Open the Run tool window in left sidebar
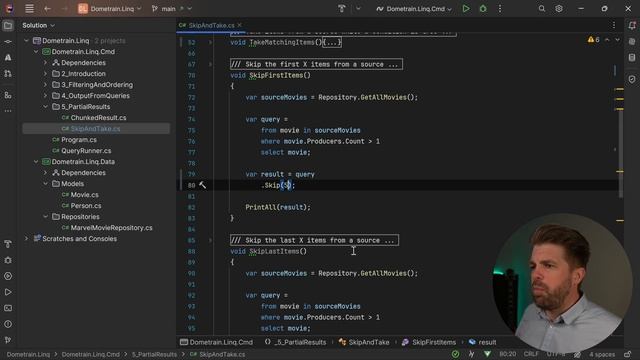This screenshot has height=360, width=640. point(8,292)
